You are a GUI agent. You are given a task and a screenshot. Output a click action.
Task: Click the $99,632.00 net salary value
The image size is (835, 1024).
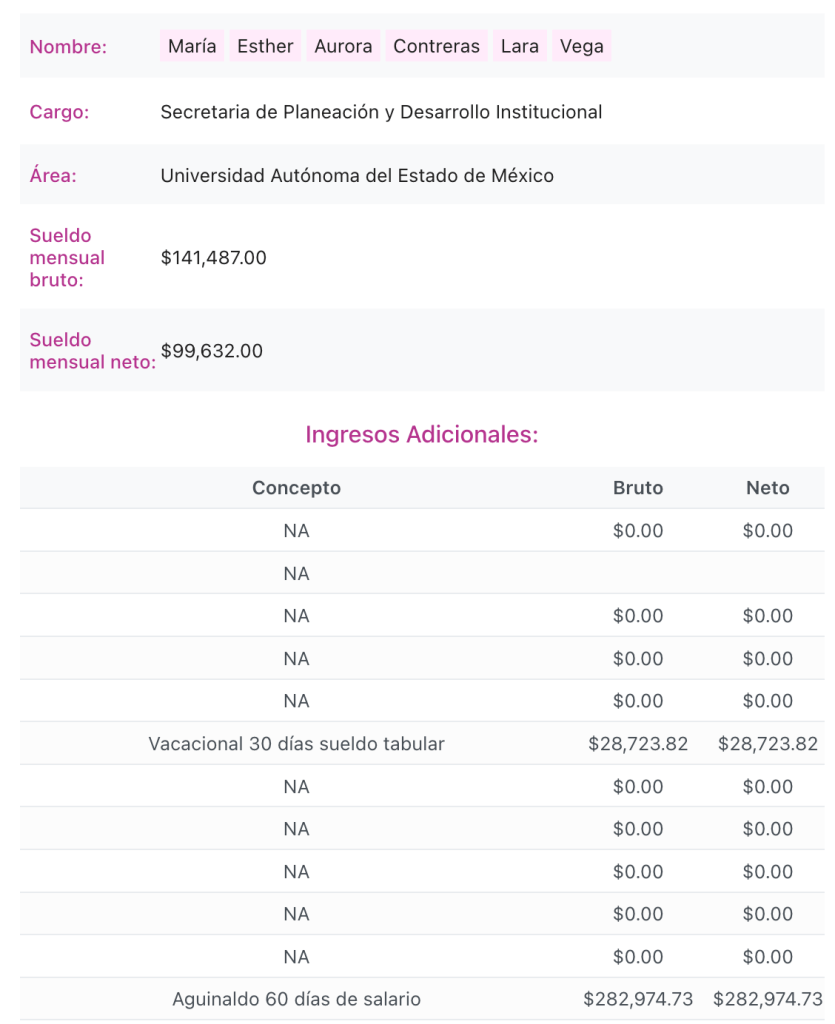[211, 351]
